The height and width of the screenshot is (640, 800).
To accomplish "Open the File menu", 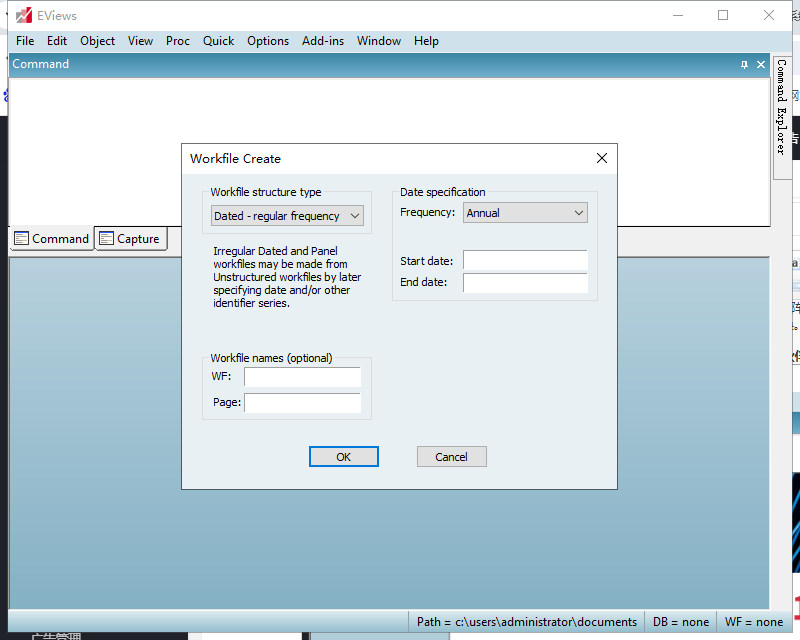I will (x=25, y=41).
